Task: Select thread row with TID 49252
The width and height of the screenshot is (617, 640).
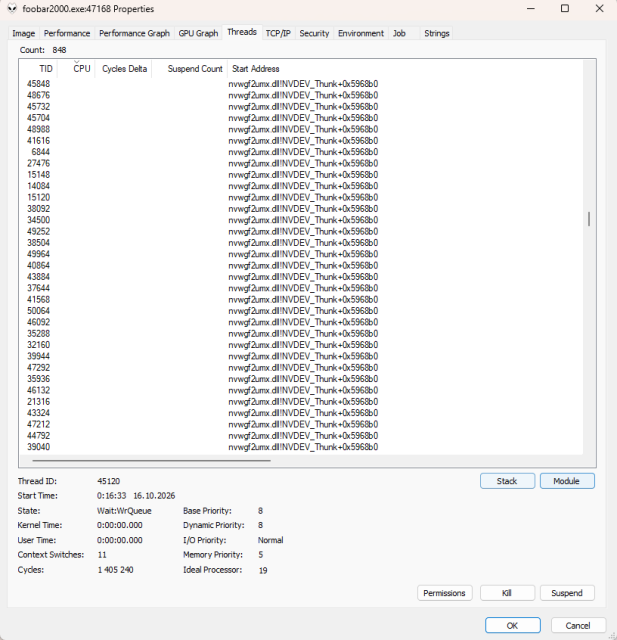Action: [301, 231]
